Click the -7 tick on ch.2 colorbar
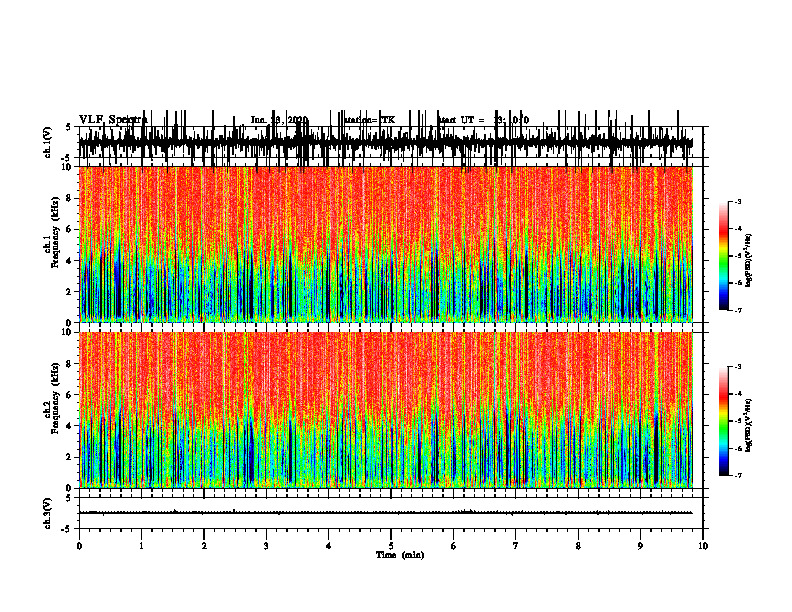Screen dimensions: 792x612 click(x=737, y=476)
